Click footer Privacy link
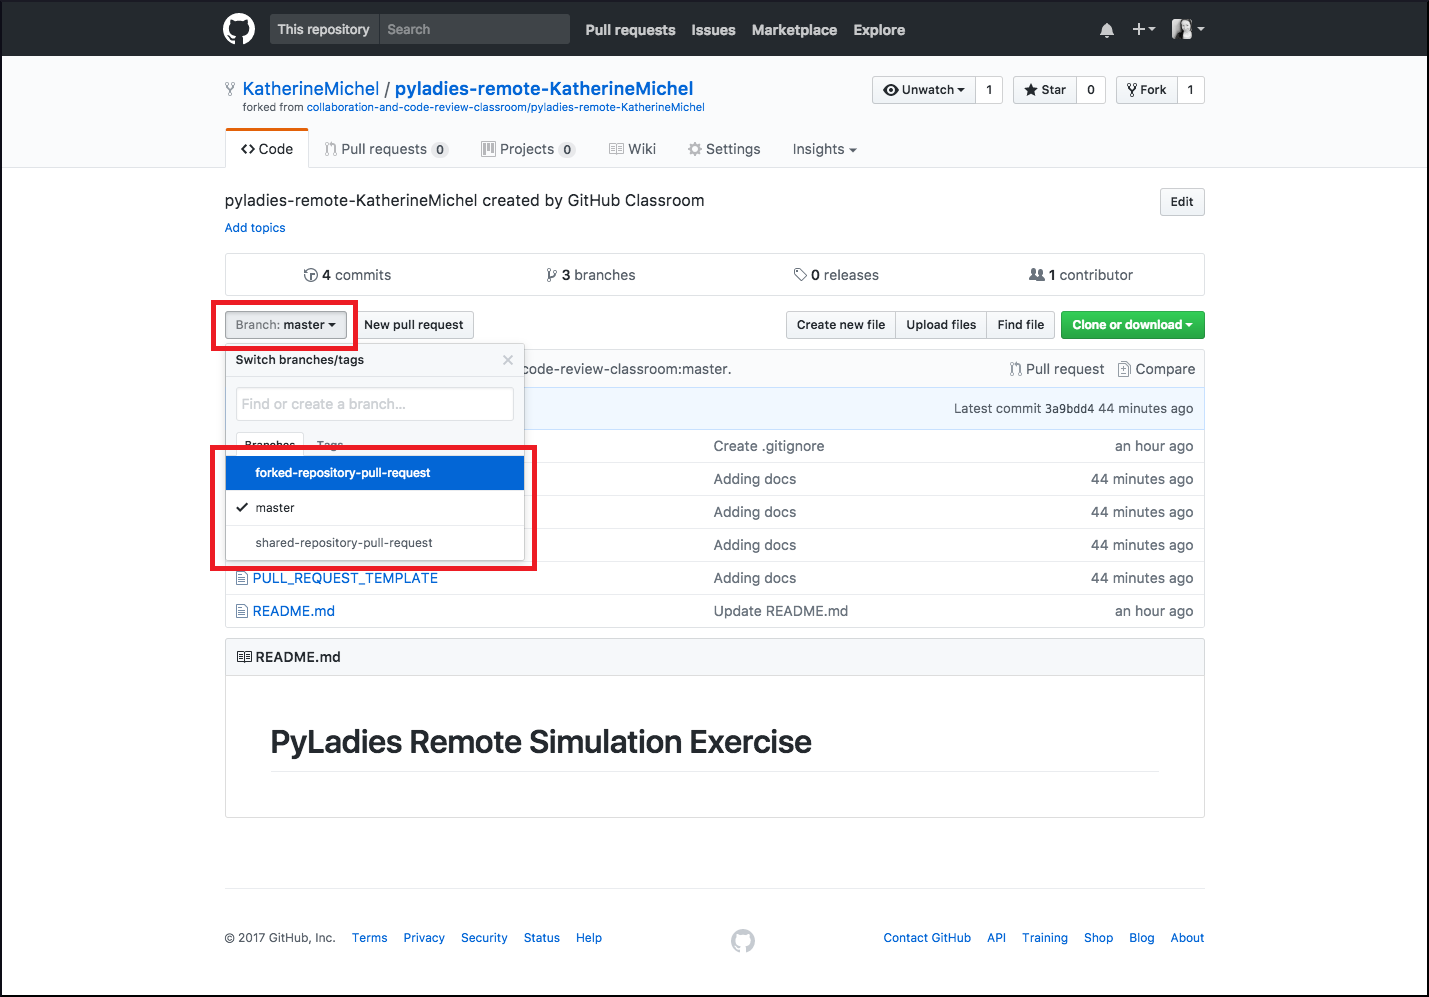Image resolution: width=1429 pixels, height=997 pixels. [x=424, y=938]
